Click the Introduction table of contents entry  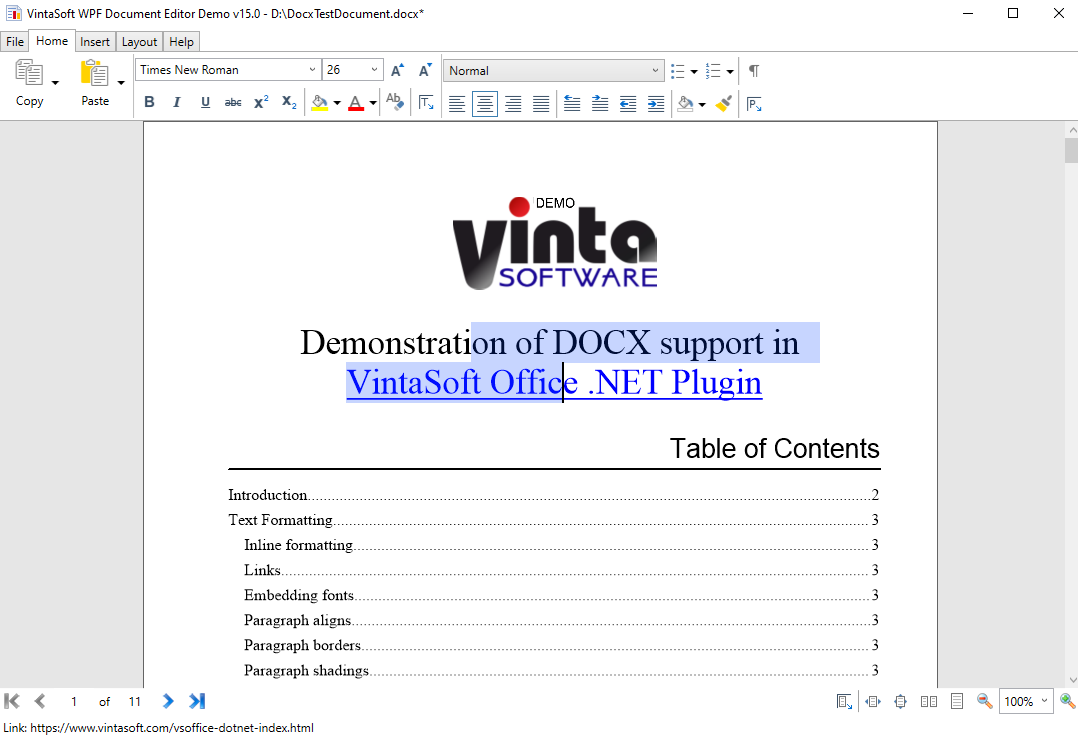click(x=268, y=495)
